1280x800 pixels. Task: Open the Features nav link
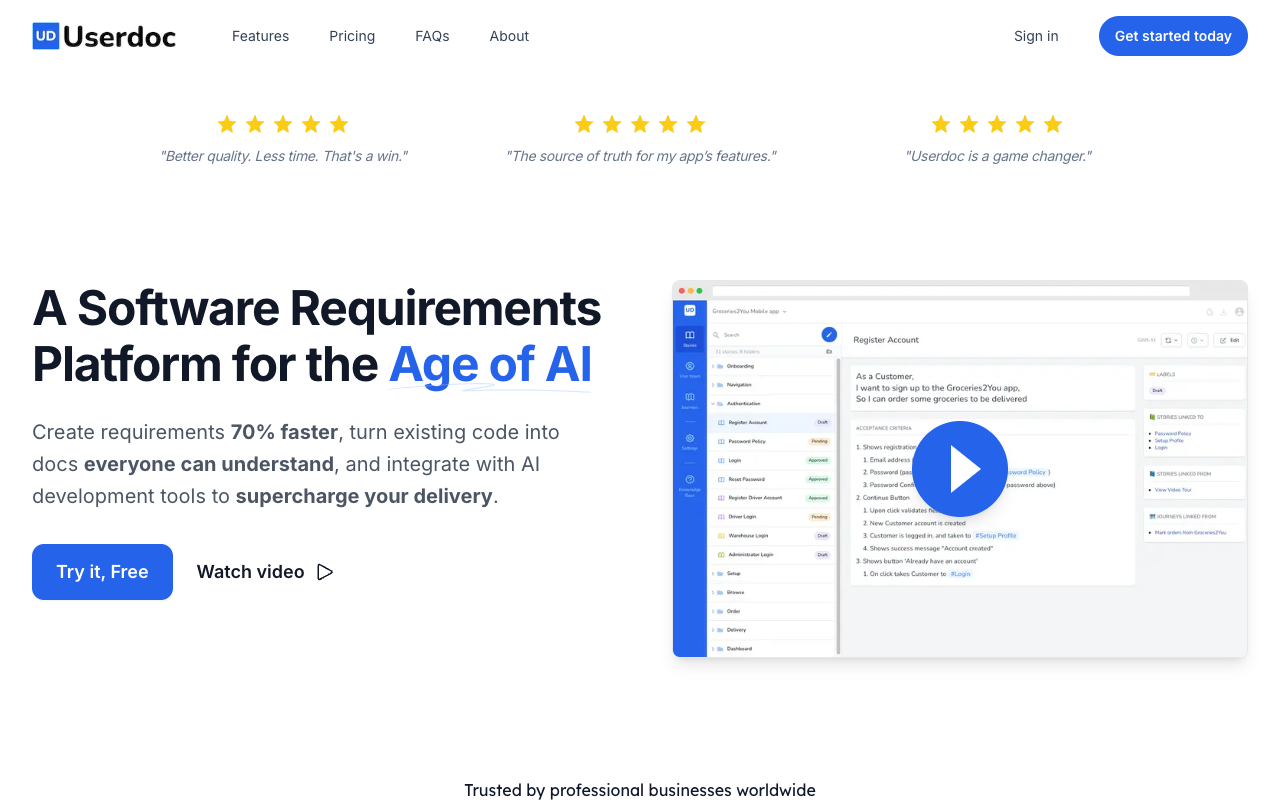260,36
